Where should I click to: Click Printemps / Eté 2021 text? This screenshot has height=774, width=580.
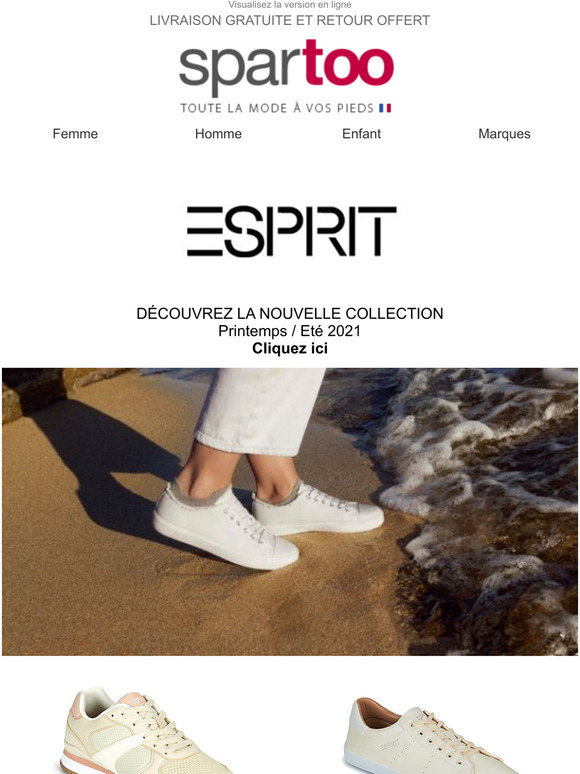[x=290, y=331]
